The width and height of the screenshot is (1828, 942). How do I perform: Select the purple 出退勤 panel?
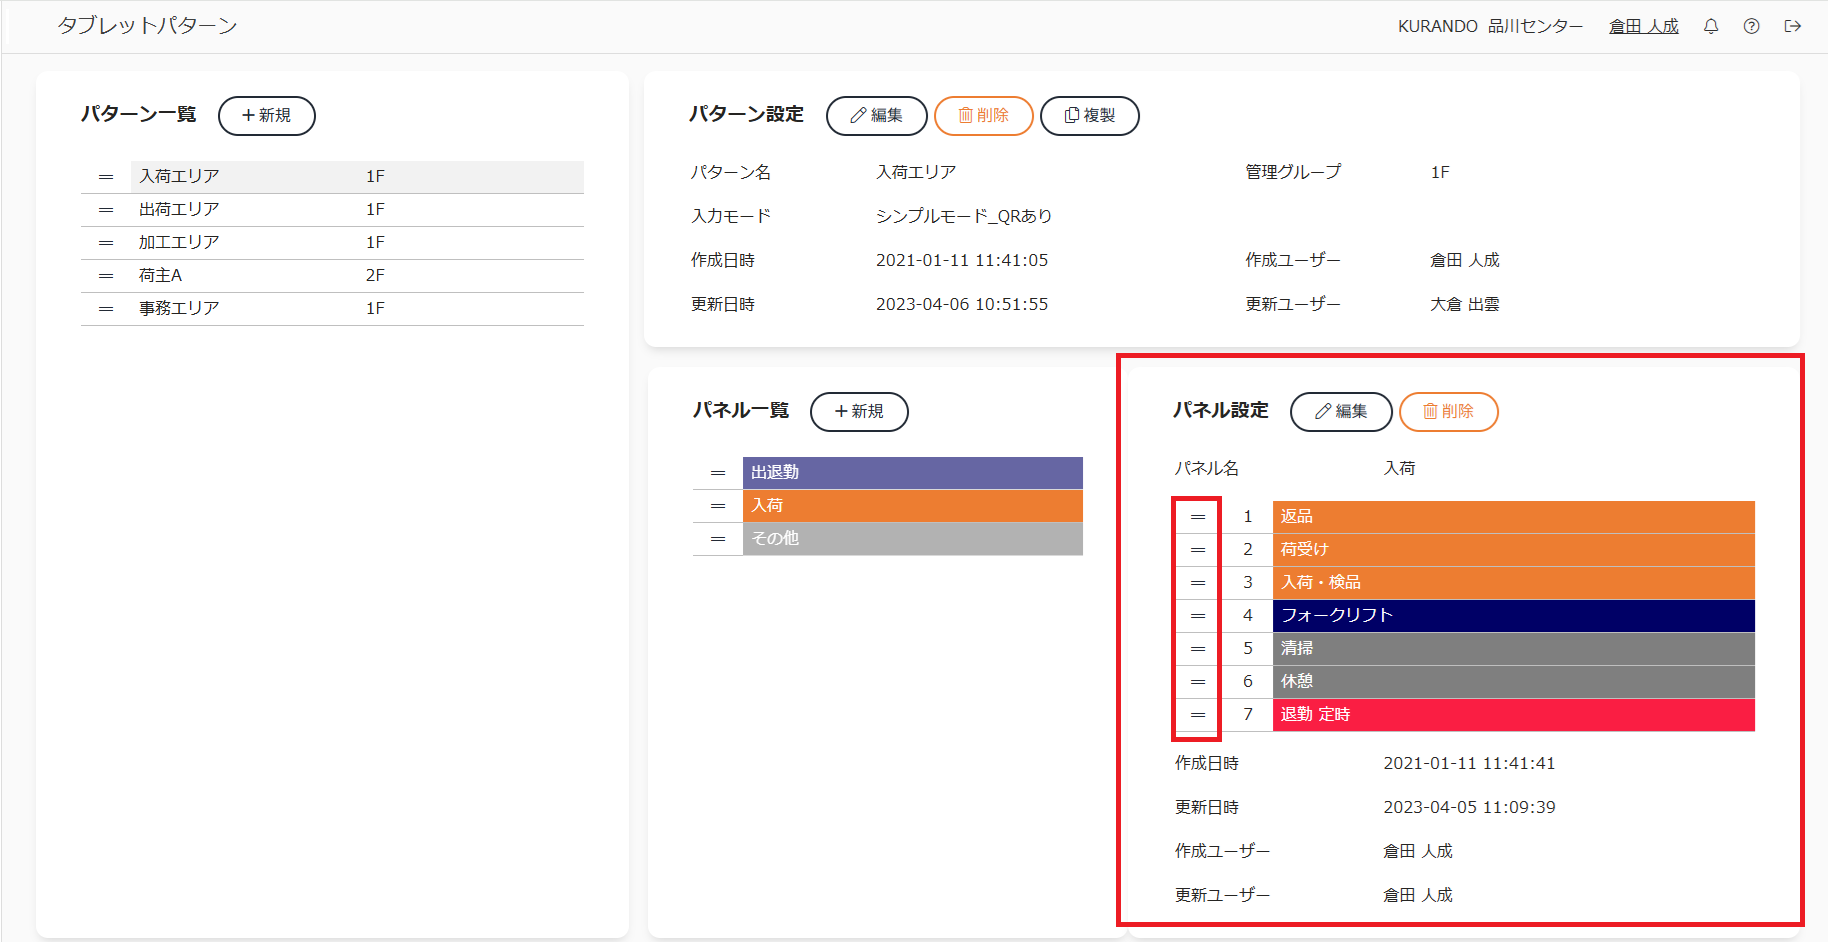pos(913,473)
